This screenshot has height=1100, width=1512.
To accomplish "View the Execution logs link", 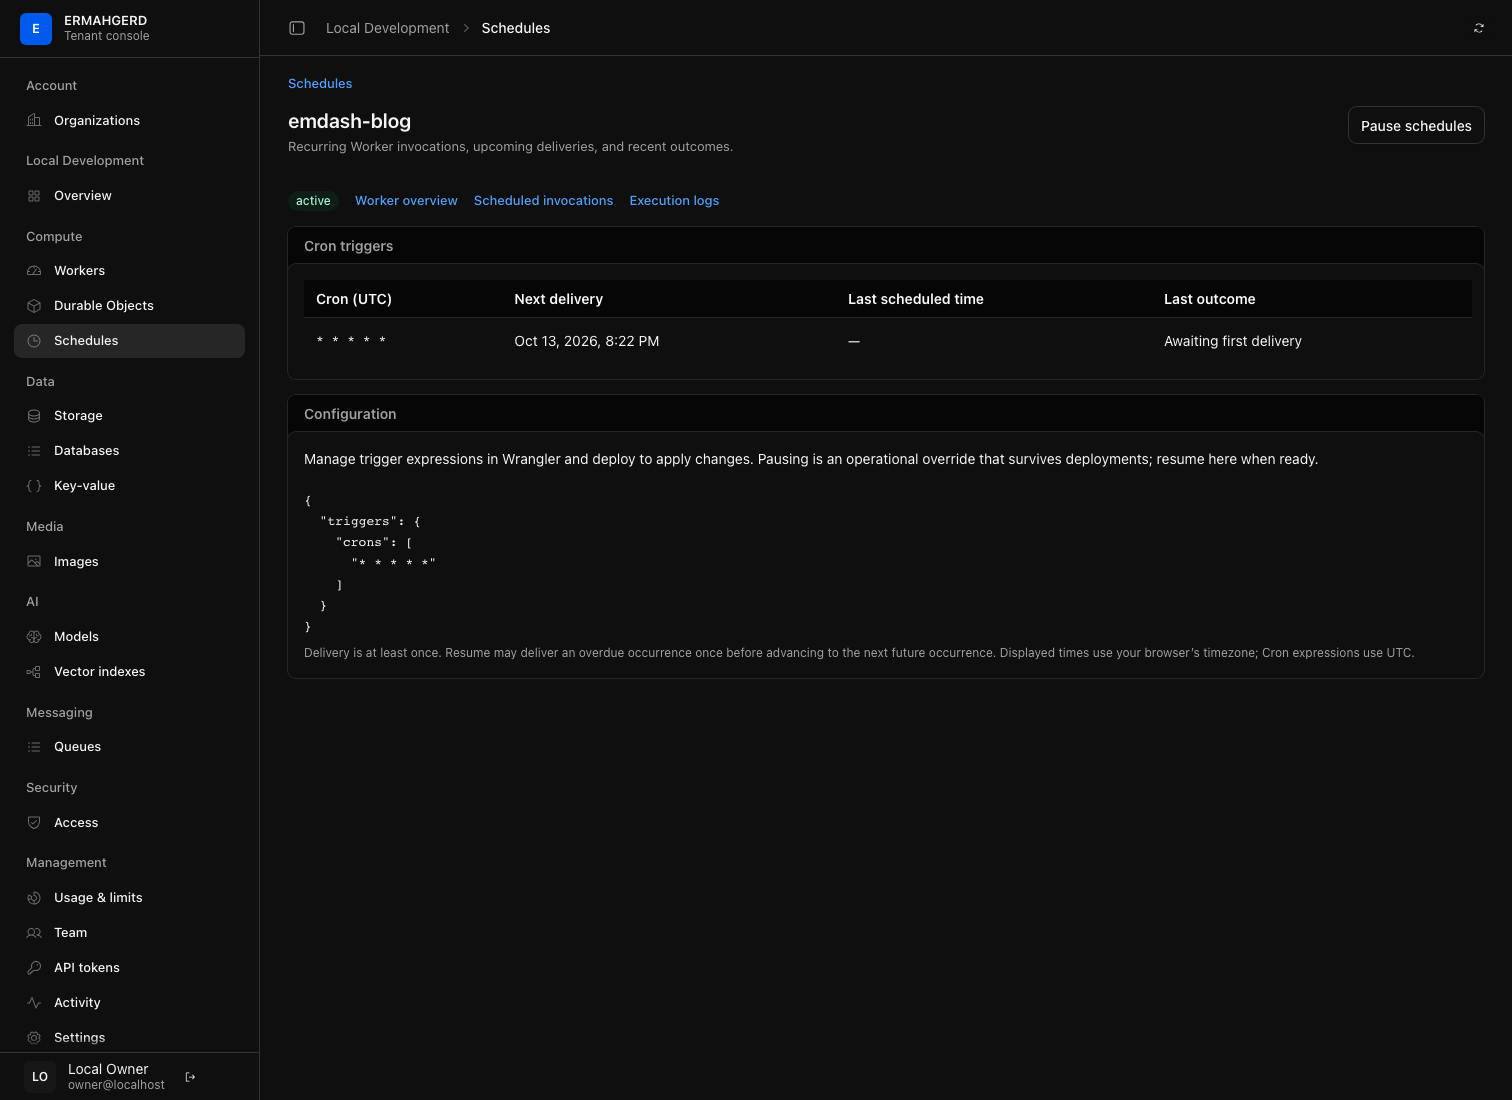I will pos(674,201).
